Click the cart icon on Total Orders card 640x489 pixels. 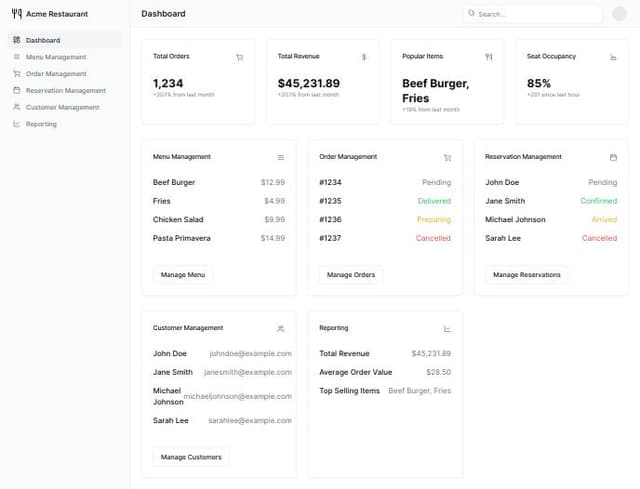[240, 57]
